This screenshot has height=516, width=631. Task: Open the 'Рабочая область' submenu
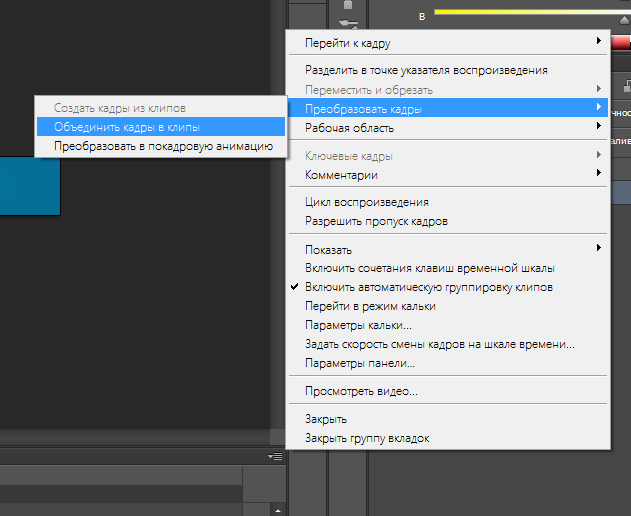(x=448, y=128)
